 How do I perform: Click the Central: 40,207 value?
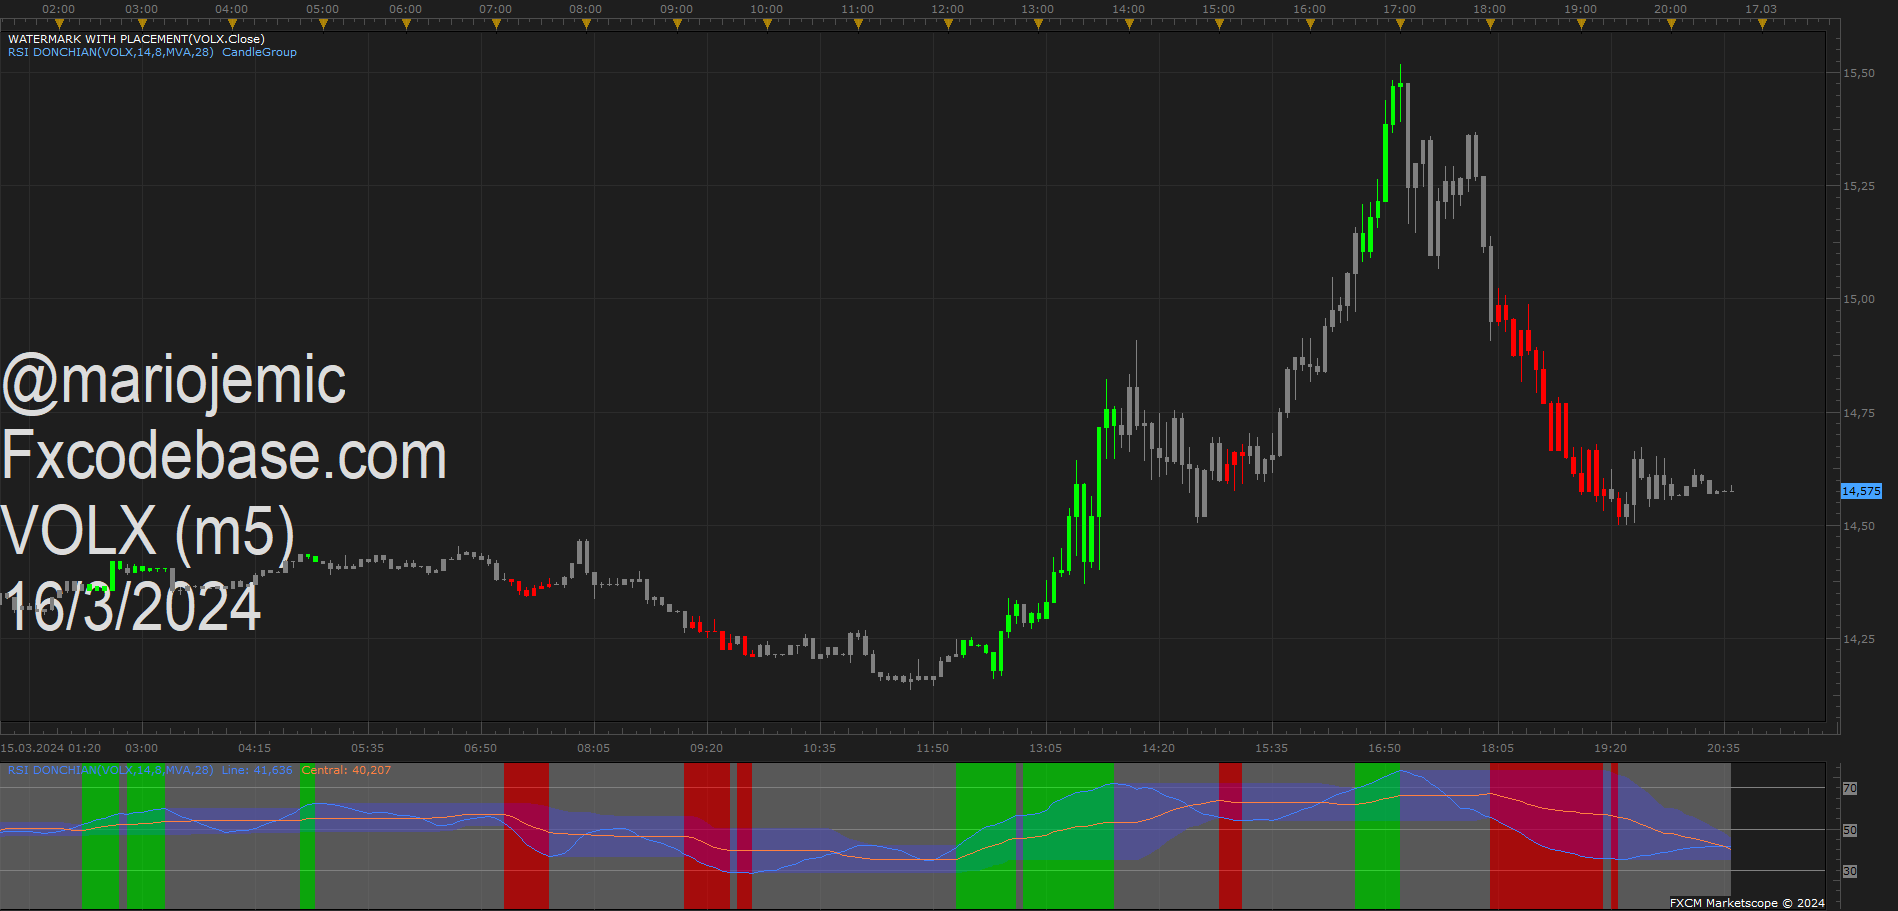[346, 770]
